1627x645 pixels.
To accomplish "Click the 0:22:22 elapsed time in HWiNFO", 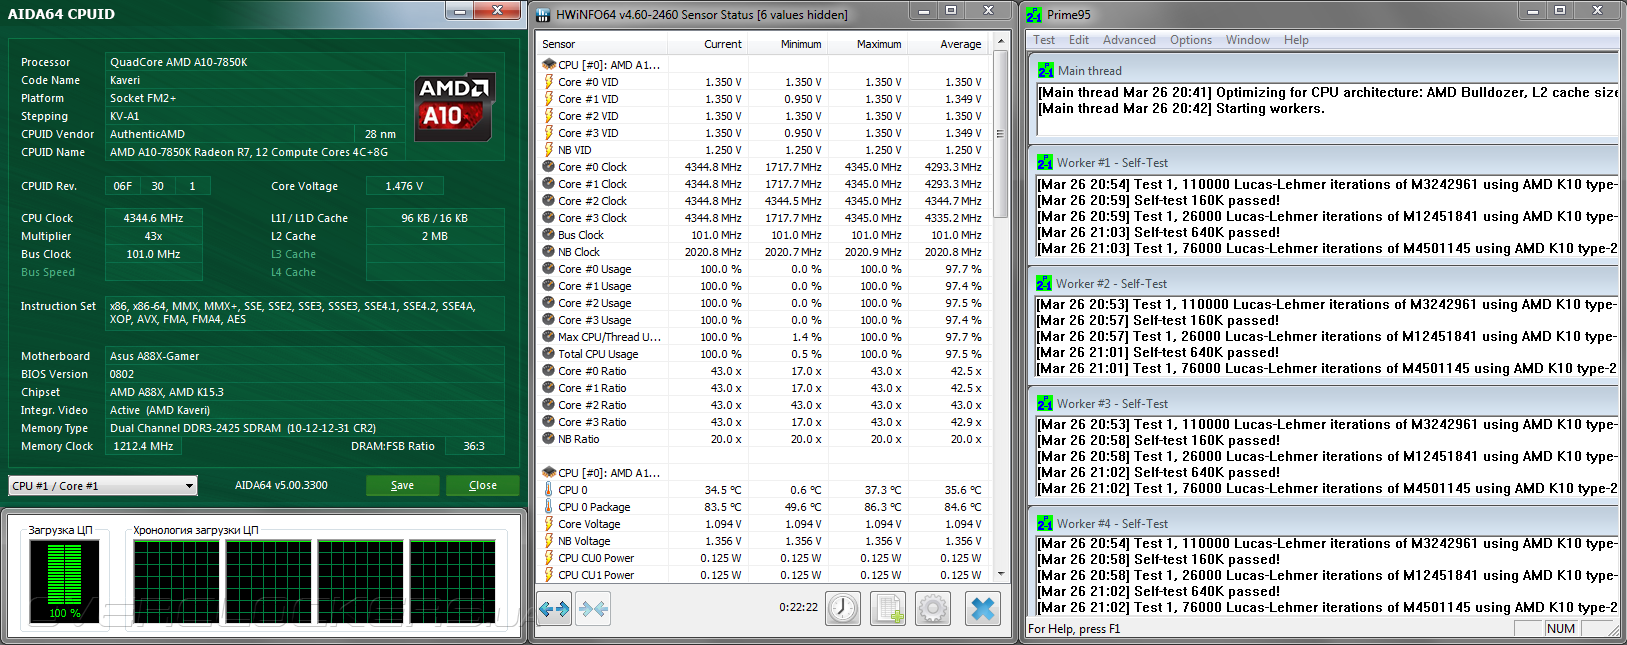I will pyautogui.click(x=799, y=607).
